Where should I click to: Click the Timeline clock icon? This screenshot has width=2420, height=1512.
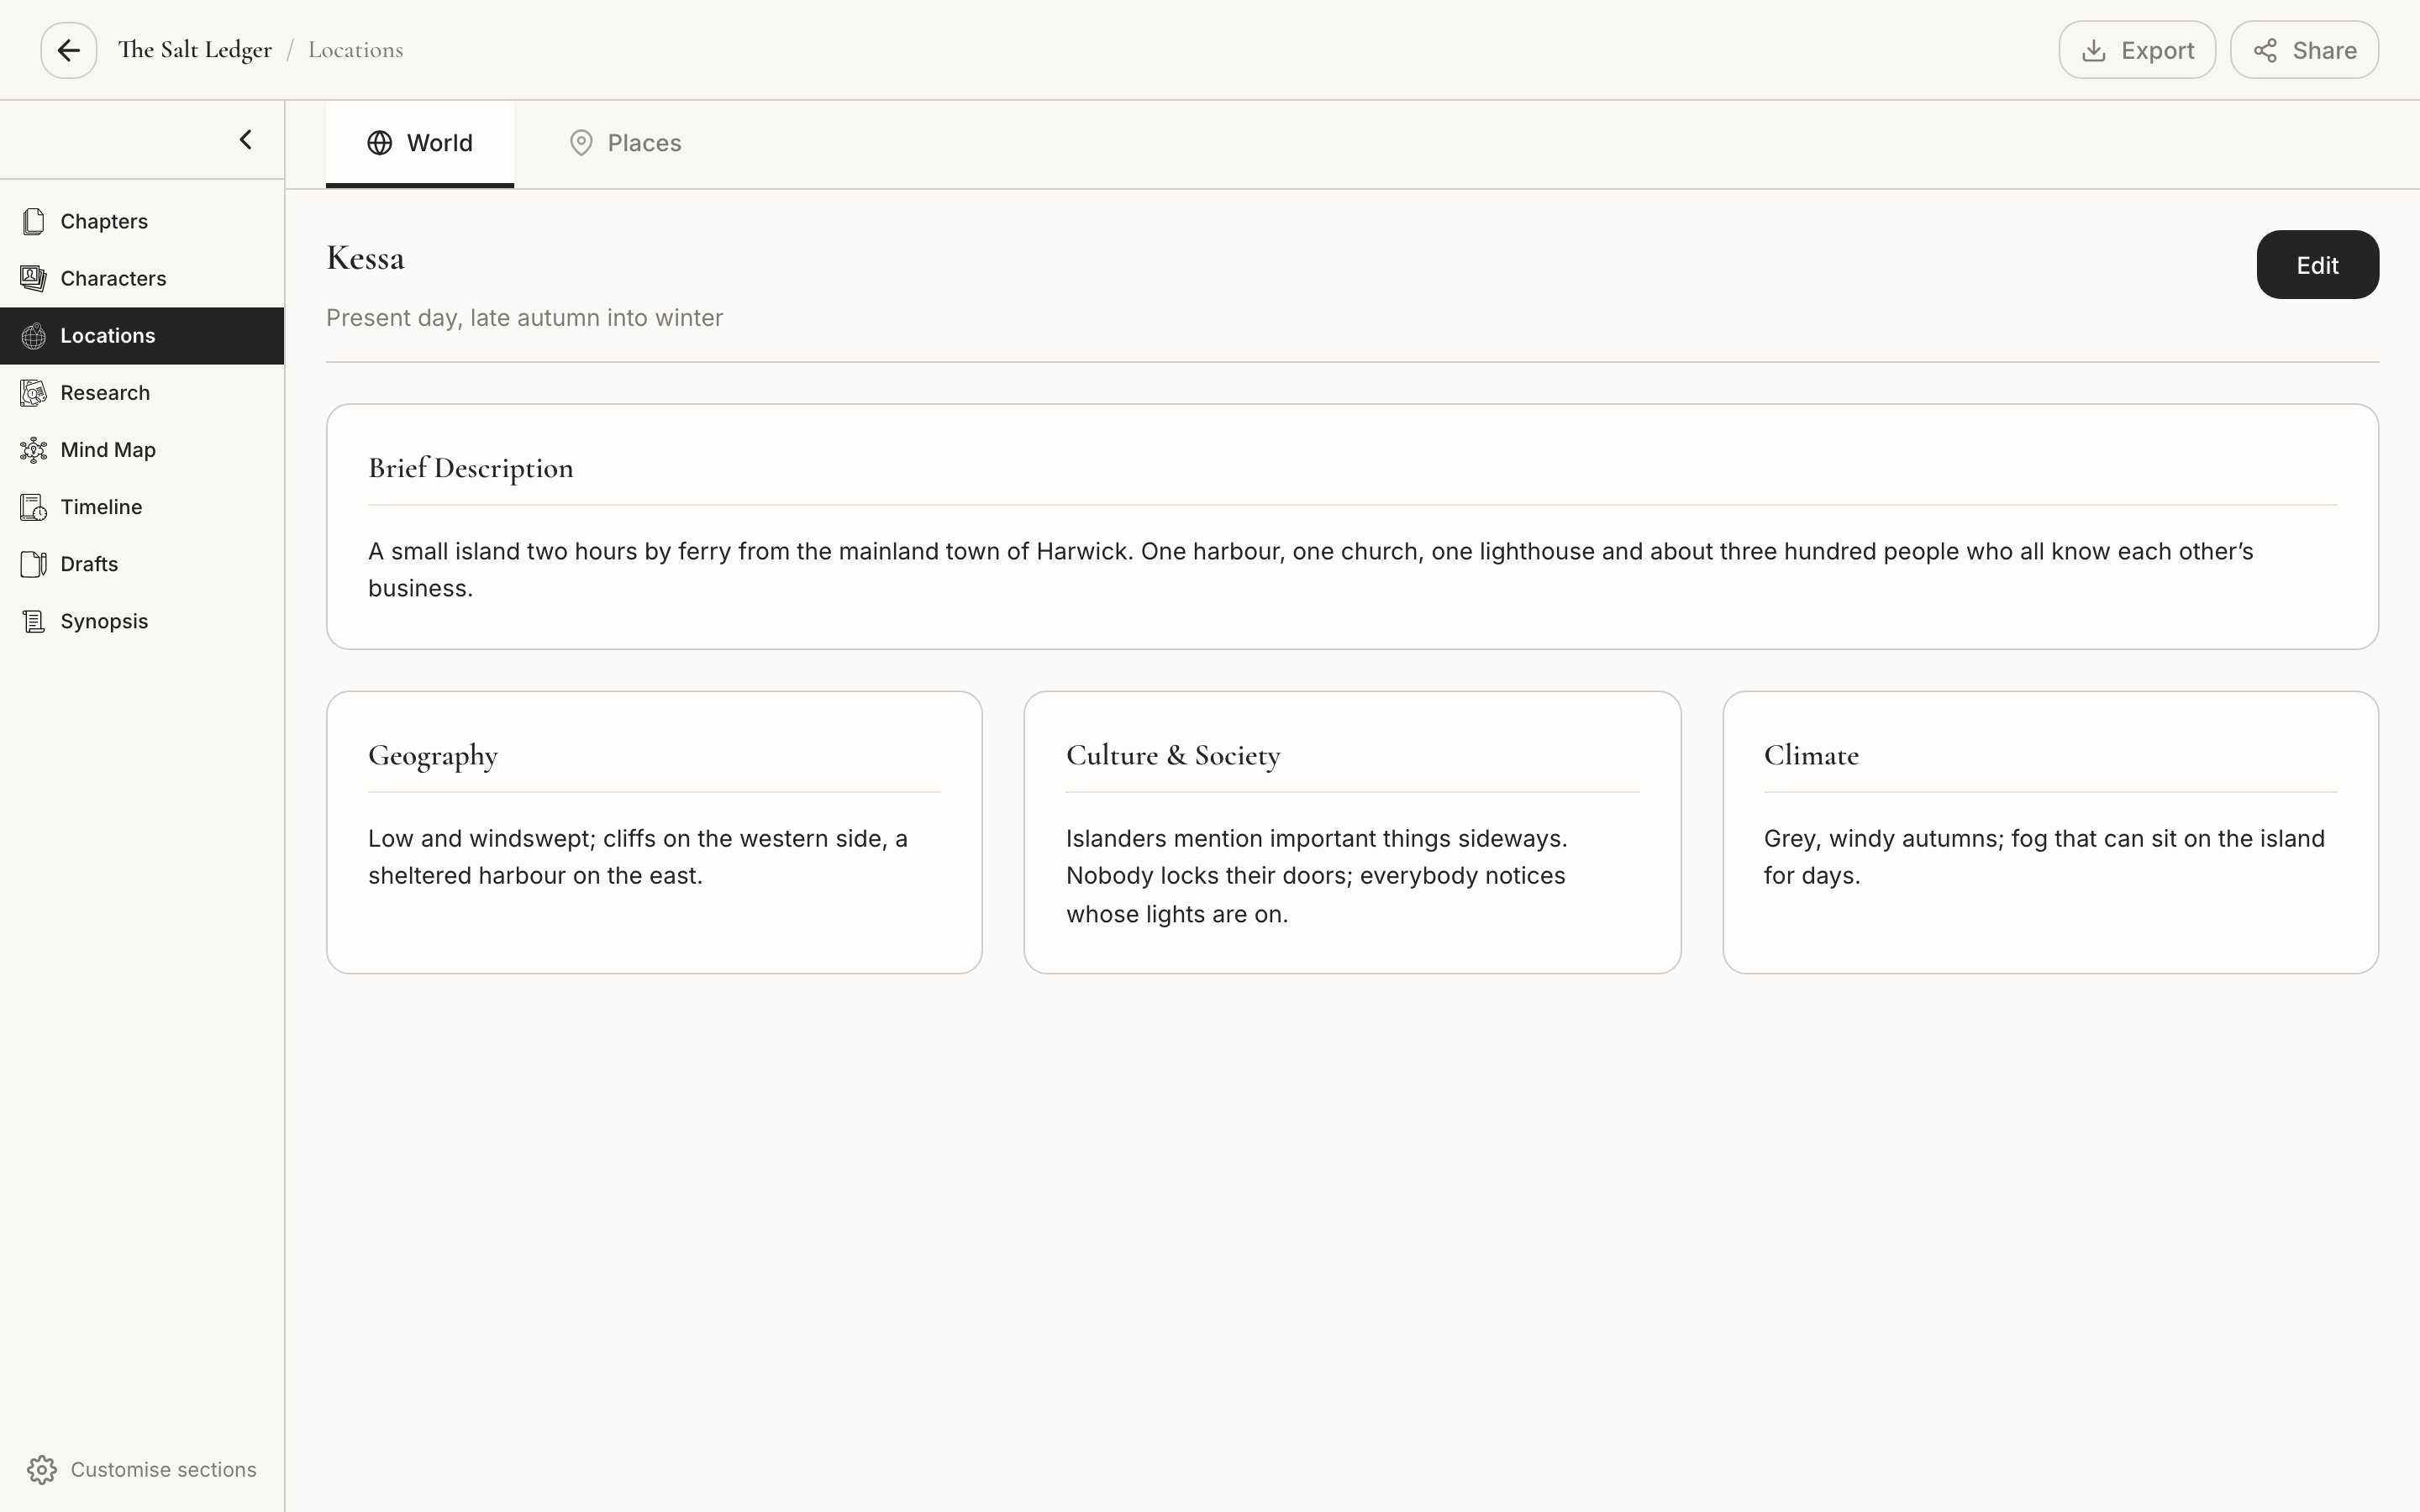(33, 507)
